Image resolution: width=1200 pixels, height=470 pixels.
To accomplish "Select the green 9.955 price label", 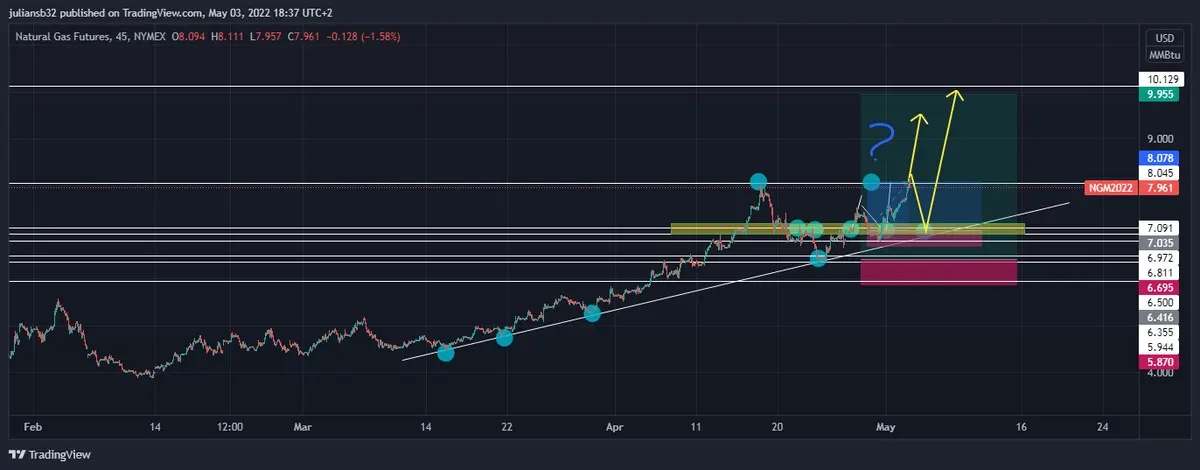I will click(x=1160, y=94).
